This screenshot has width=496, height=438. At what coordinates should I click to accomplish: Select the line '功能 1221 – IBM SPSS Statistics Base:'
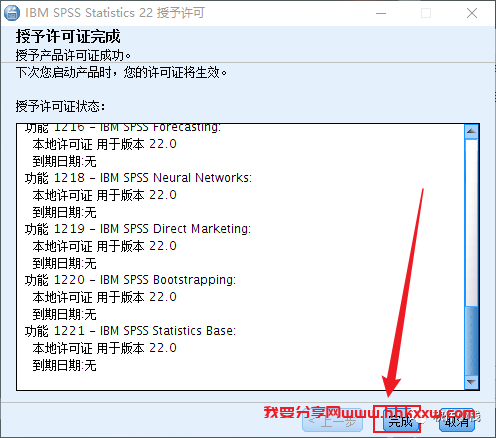coord(130,331)
